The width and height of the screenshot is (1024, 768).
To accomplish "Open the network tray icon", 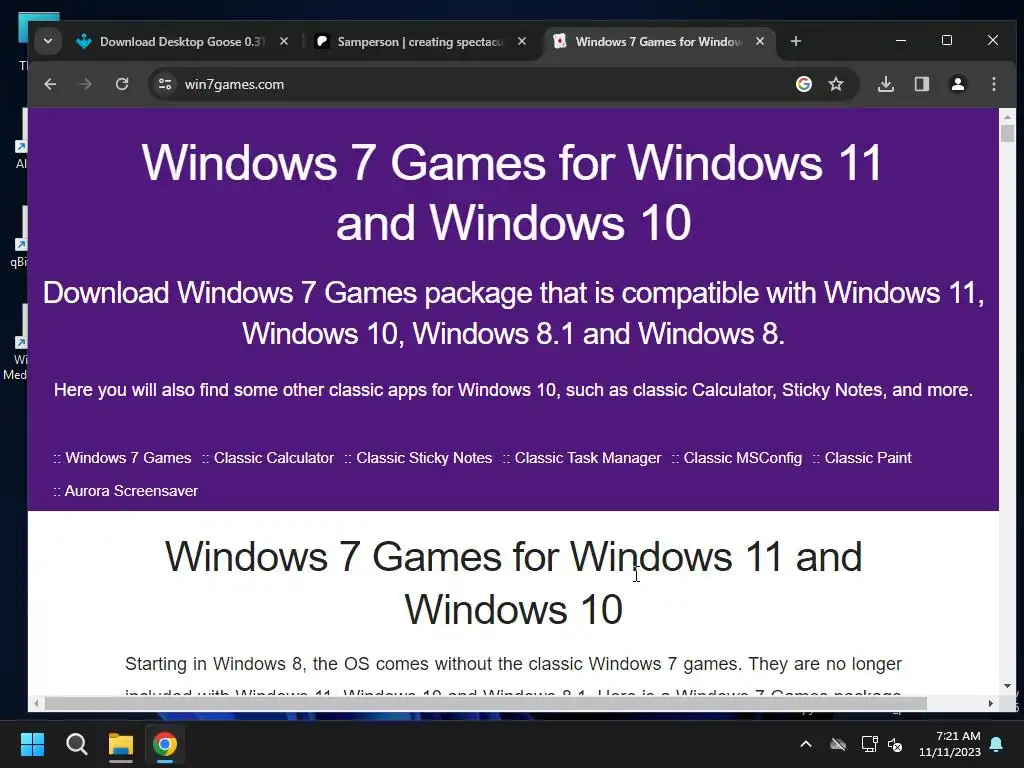I will (869, 744).
